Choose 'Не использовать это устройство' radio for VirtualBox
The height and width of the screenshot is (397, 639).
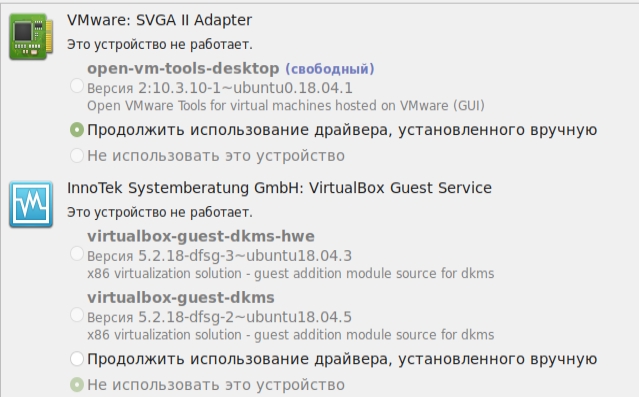pos(77,385)
